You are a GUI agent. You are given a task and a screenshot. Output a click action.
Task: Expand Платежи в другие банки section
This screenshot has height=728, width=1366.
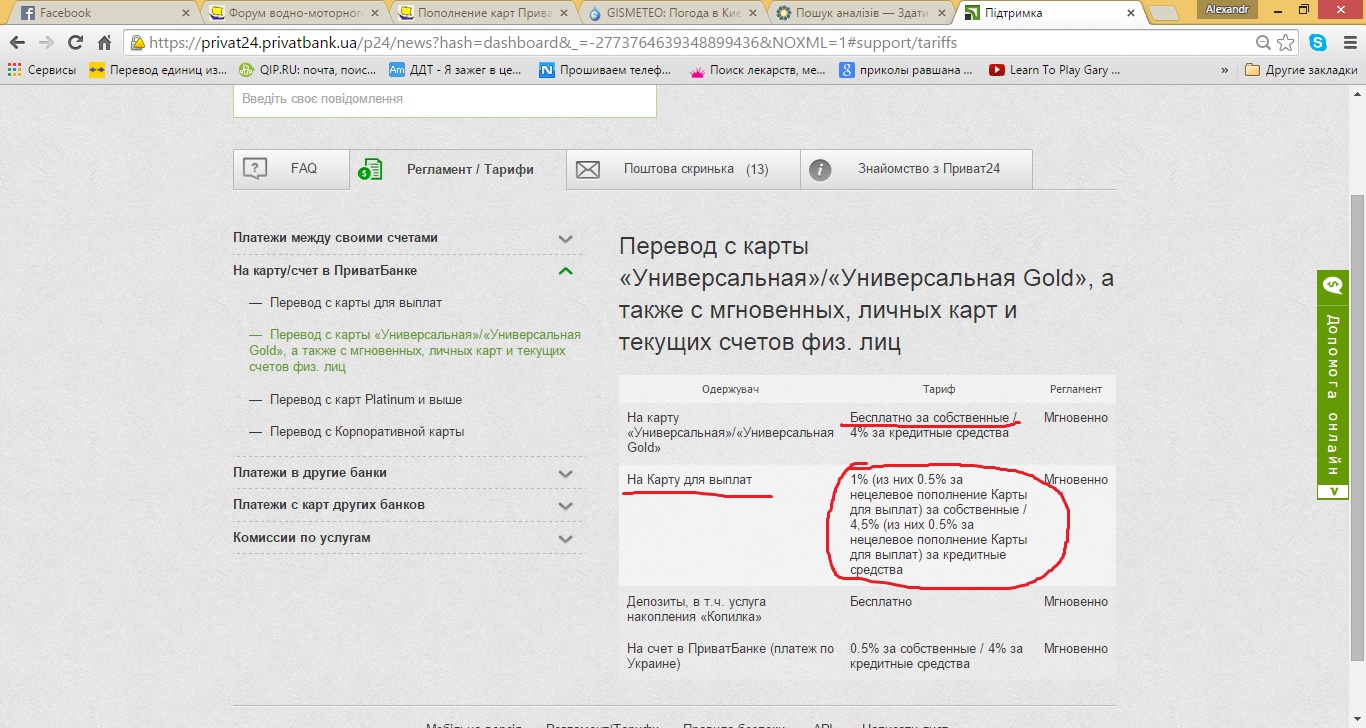pos(565,473)
